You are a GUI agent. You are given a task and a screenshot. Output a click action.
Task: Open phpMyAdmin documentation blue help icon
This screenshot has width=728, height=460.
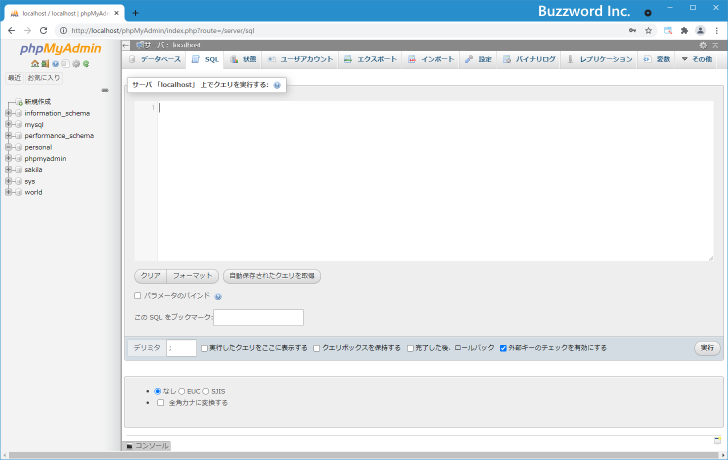click(x=55, y=64)
